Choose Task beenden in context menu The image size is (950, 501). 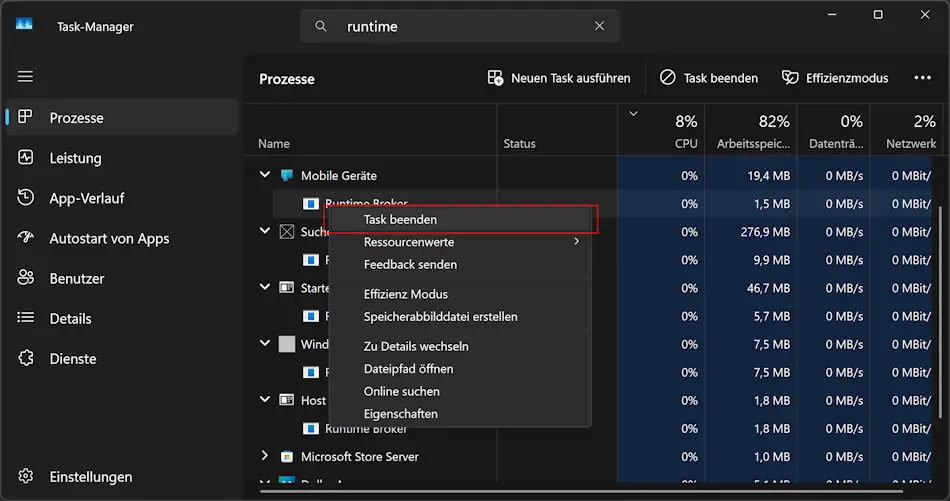(x=400, y=219)
